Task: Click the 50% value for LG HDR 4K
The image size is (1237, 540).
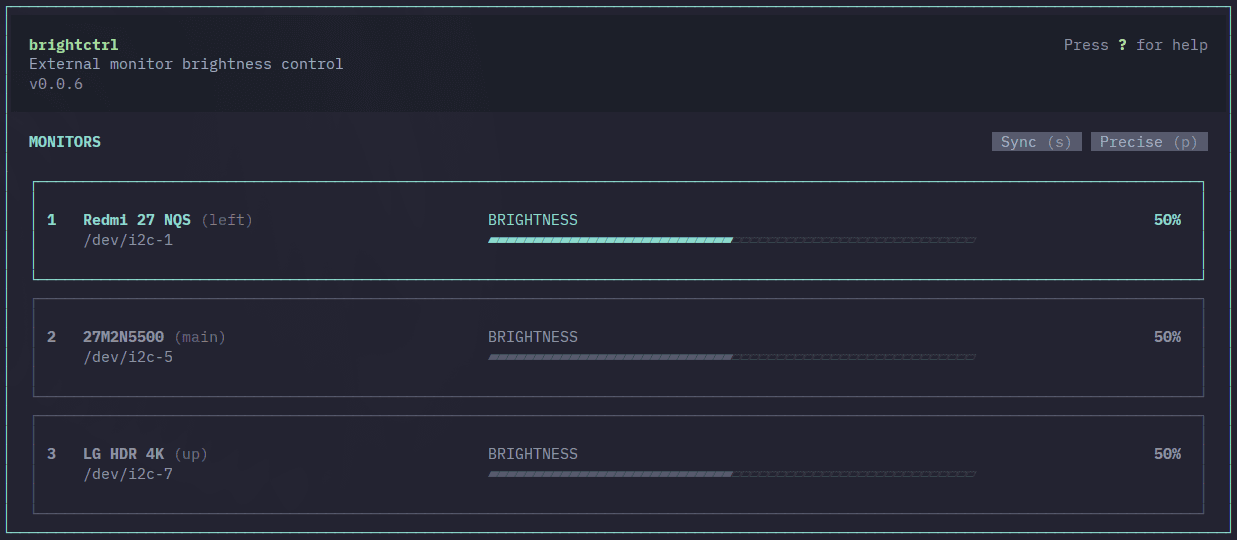Action: point(1167,454)
